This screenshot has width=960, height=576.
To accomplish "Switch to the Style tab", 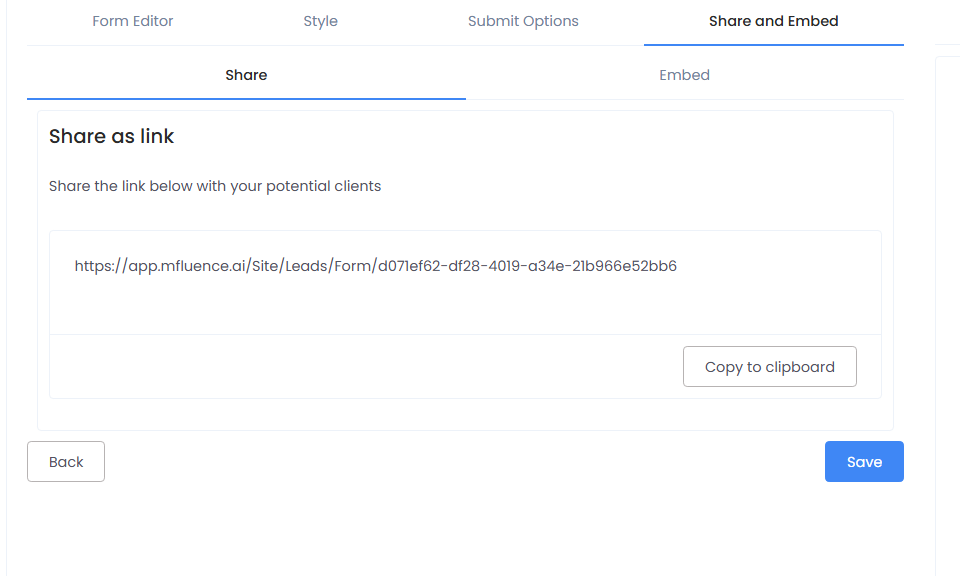I will [320, 21].
